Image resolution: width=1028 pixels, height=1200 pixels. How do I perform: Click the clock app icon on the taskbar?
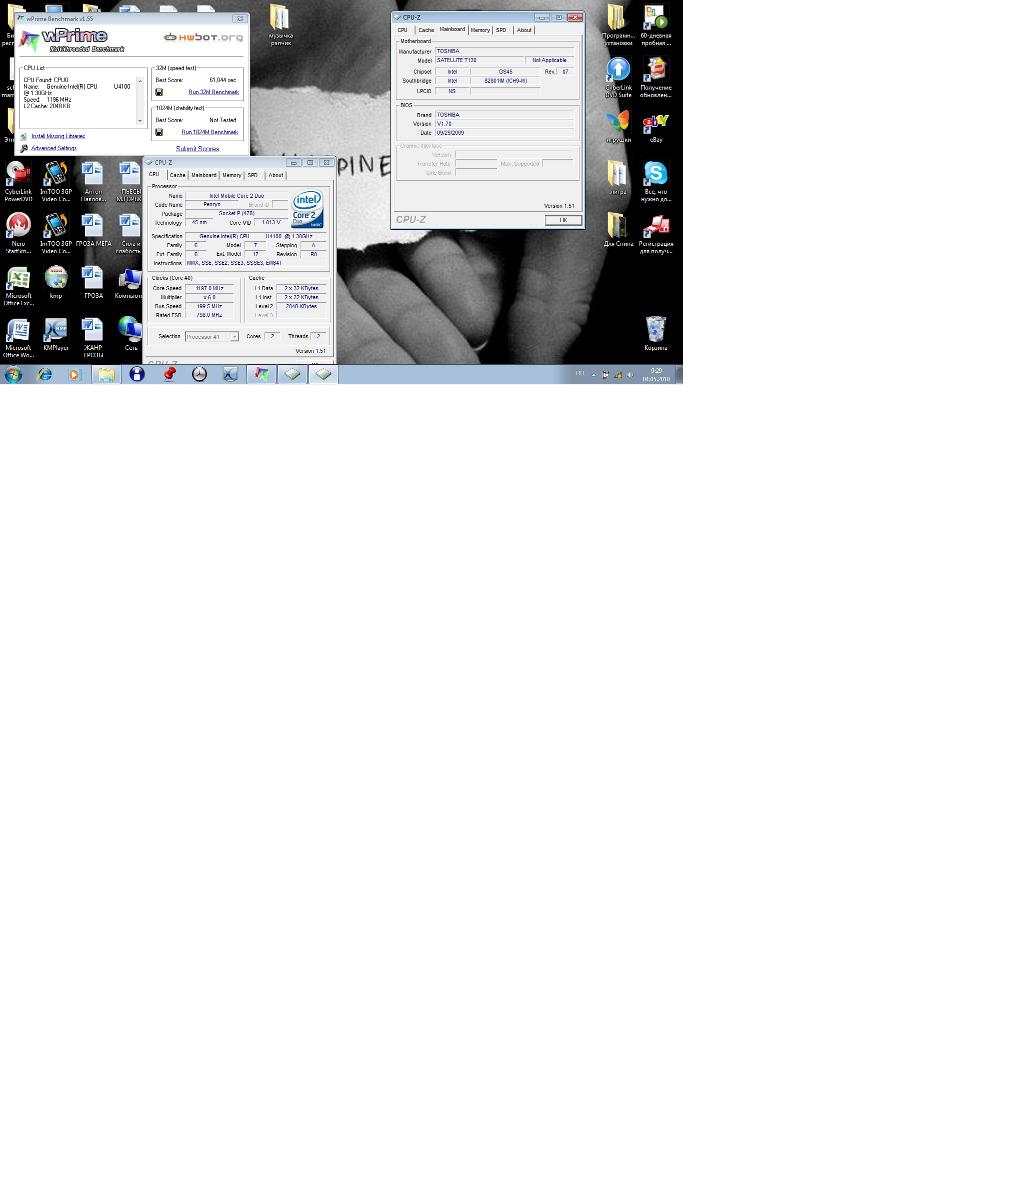coord(200,374)
